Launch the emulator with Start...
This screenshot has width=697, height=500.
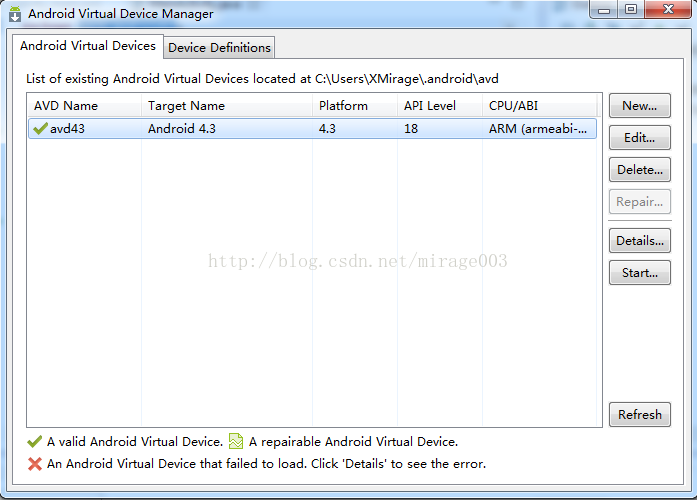(640, 273)
